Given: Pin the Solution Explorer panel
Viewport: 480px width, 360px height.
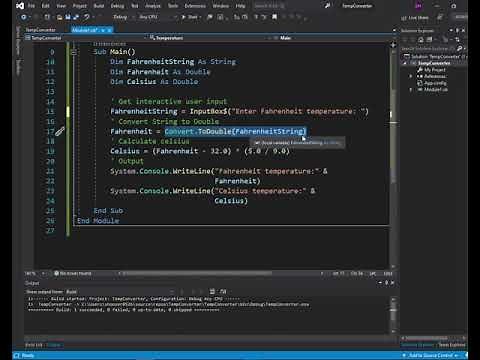Looking at the screenshot, I should (x=457, y=30).
